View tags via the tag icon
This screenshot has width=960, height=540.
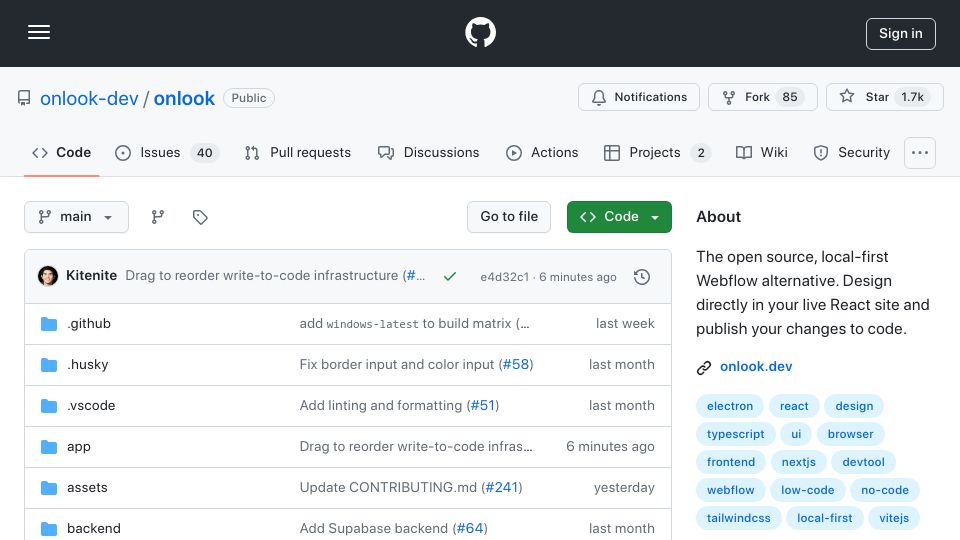tap(200, 217)
